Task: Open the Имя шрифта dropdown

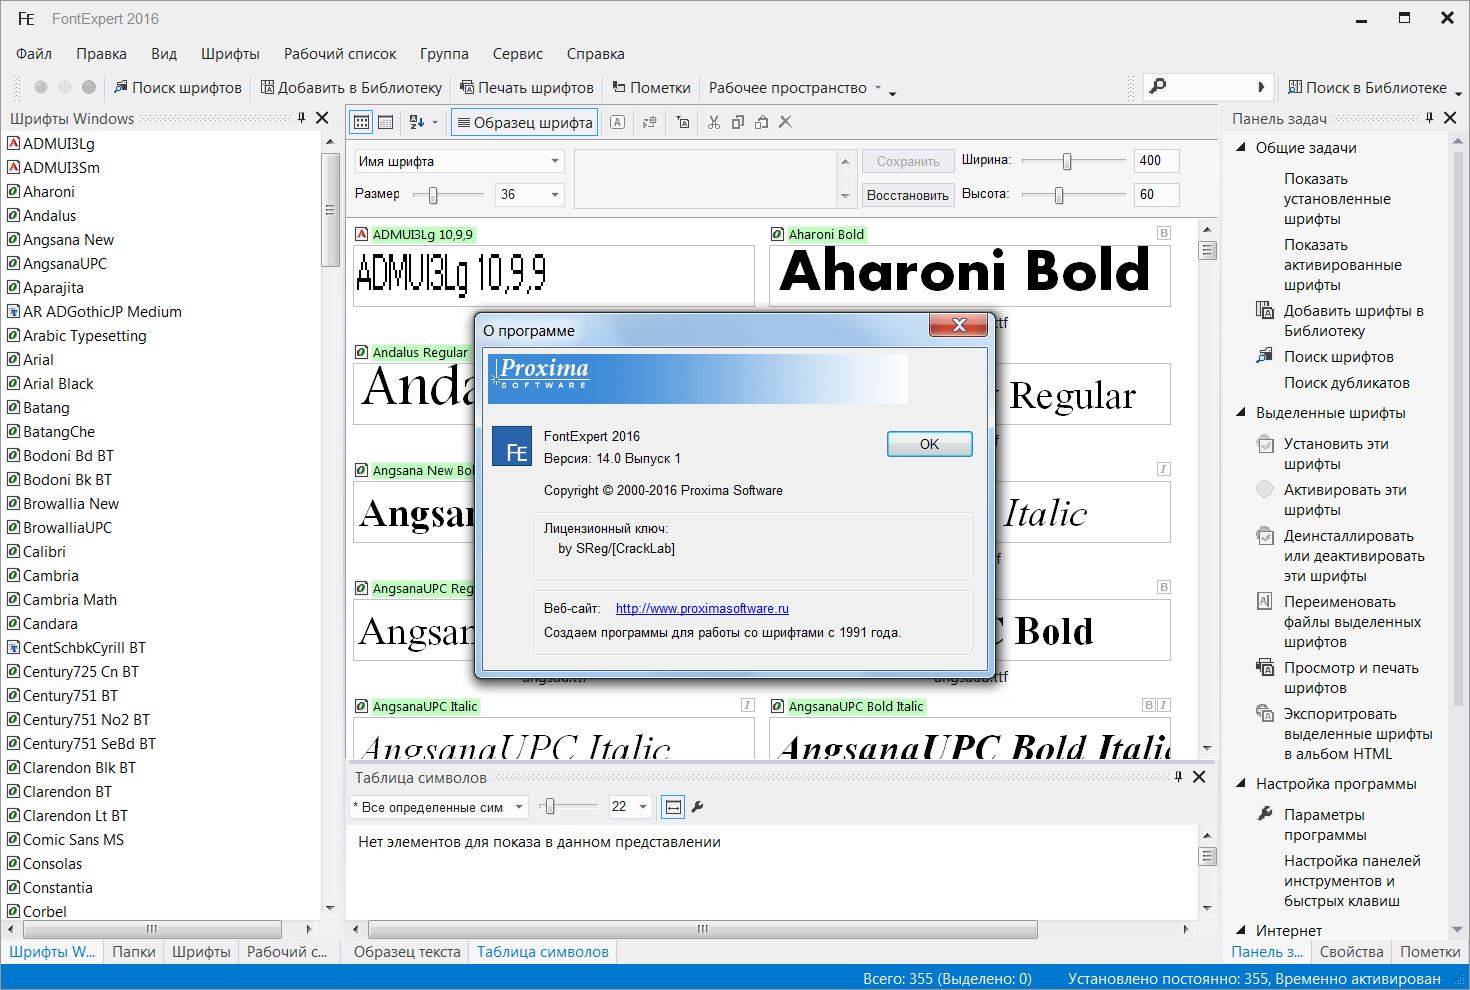Action: point(555,161)
